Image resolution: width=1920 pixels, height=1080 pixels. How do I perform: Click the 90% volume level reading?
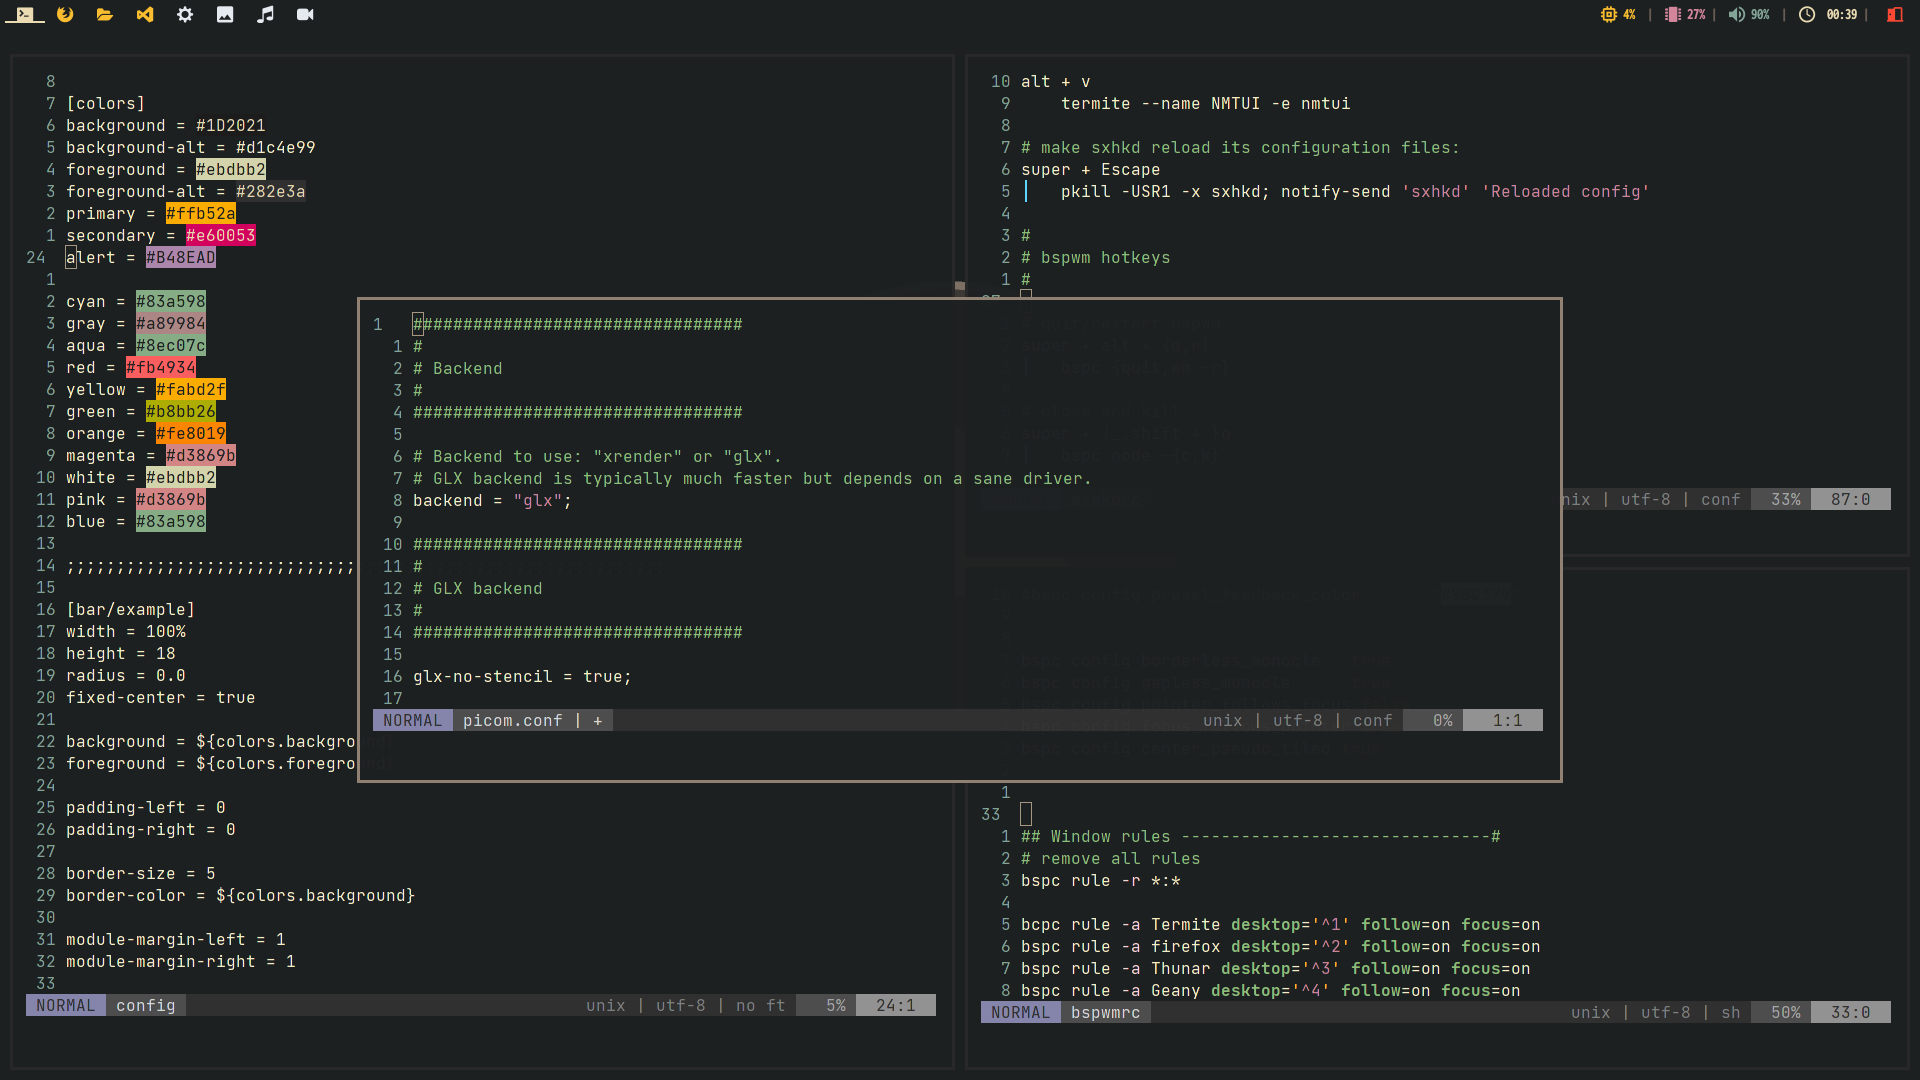tap(1760, 15)
